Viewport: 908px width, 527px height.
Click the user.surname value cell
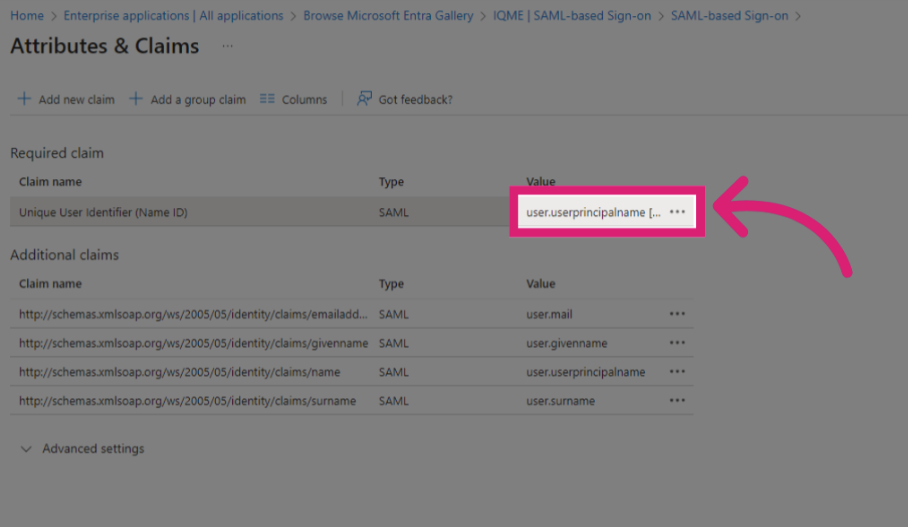point(560,401)
